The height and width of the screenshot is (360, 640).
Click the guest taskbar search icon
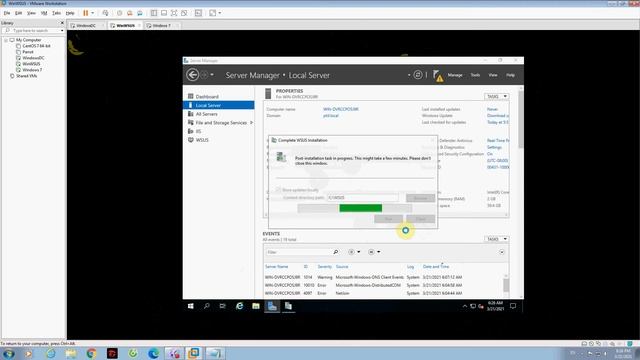[x=207, y=306]
